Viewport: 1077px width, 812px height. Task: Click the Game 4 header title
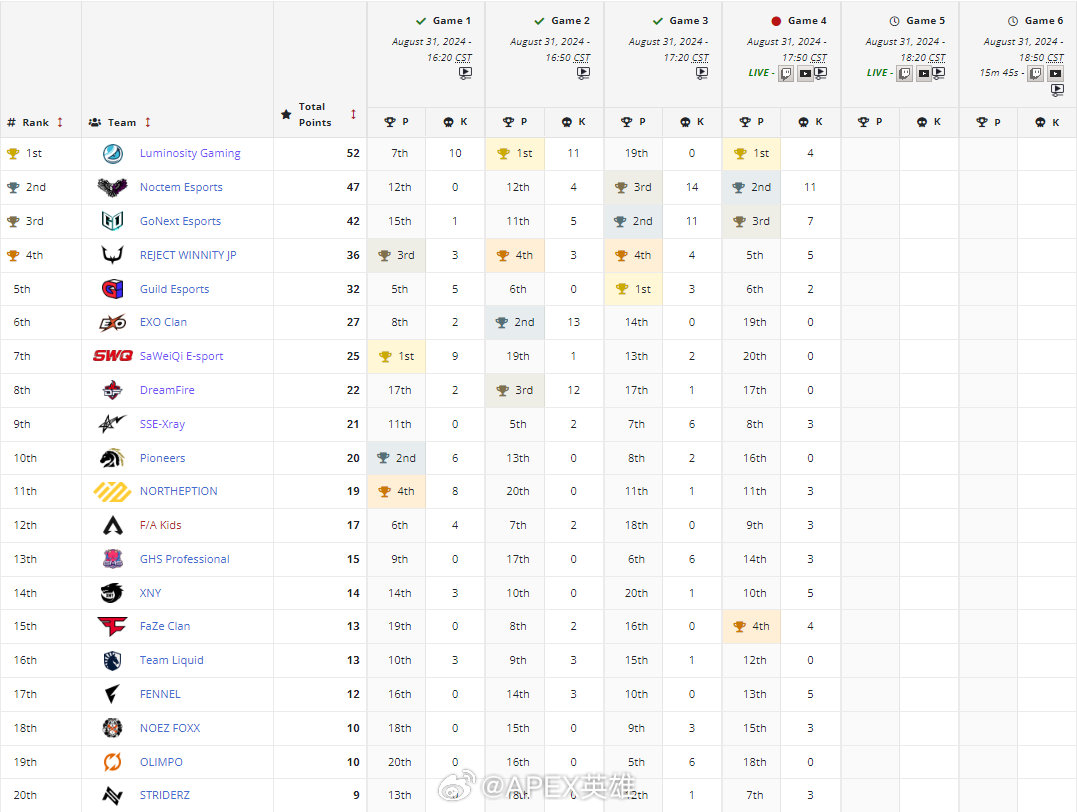807,21
